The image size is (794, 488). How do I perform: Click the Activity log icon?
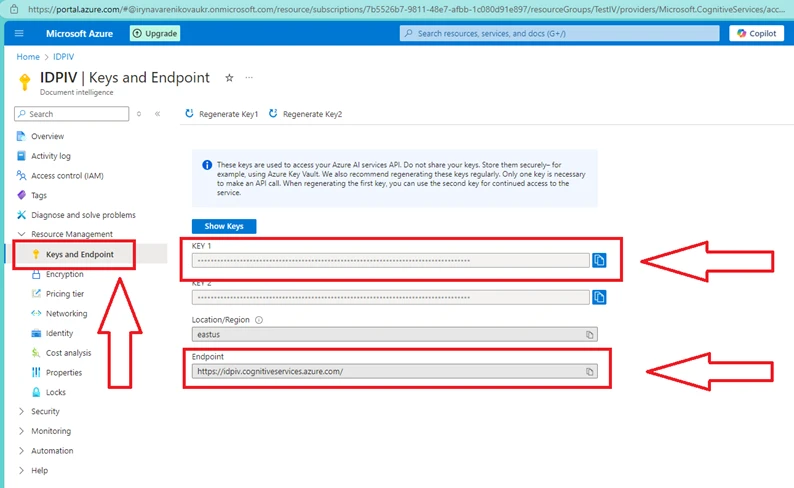pos(21,156)
